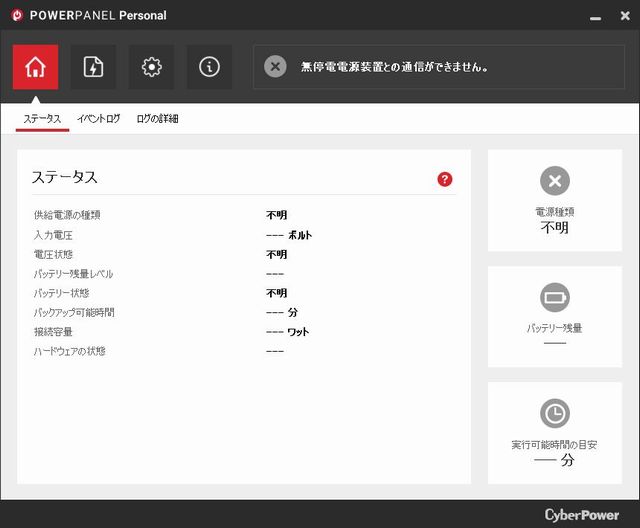Click the 電圧状態 label
Screen dimensions: 640x528
[53, 254]
